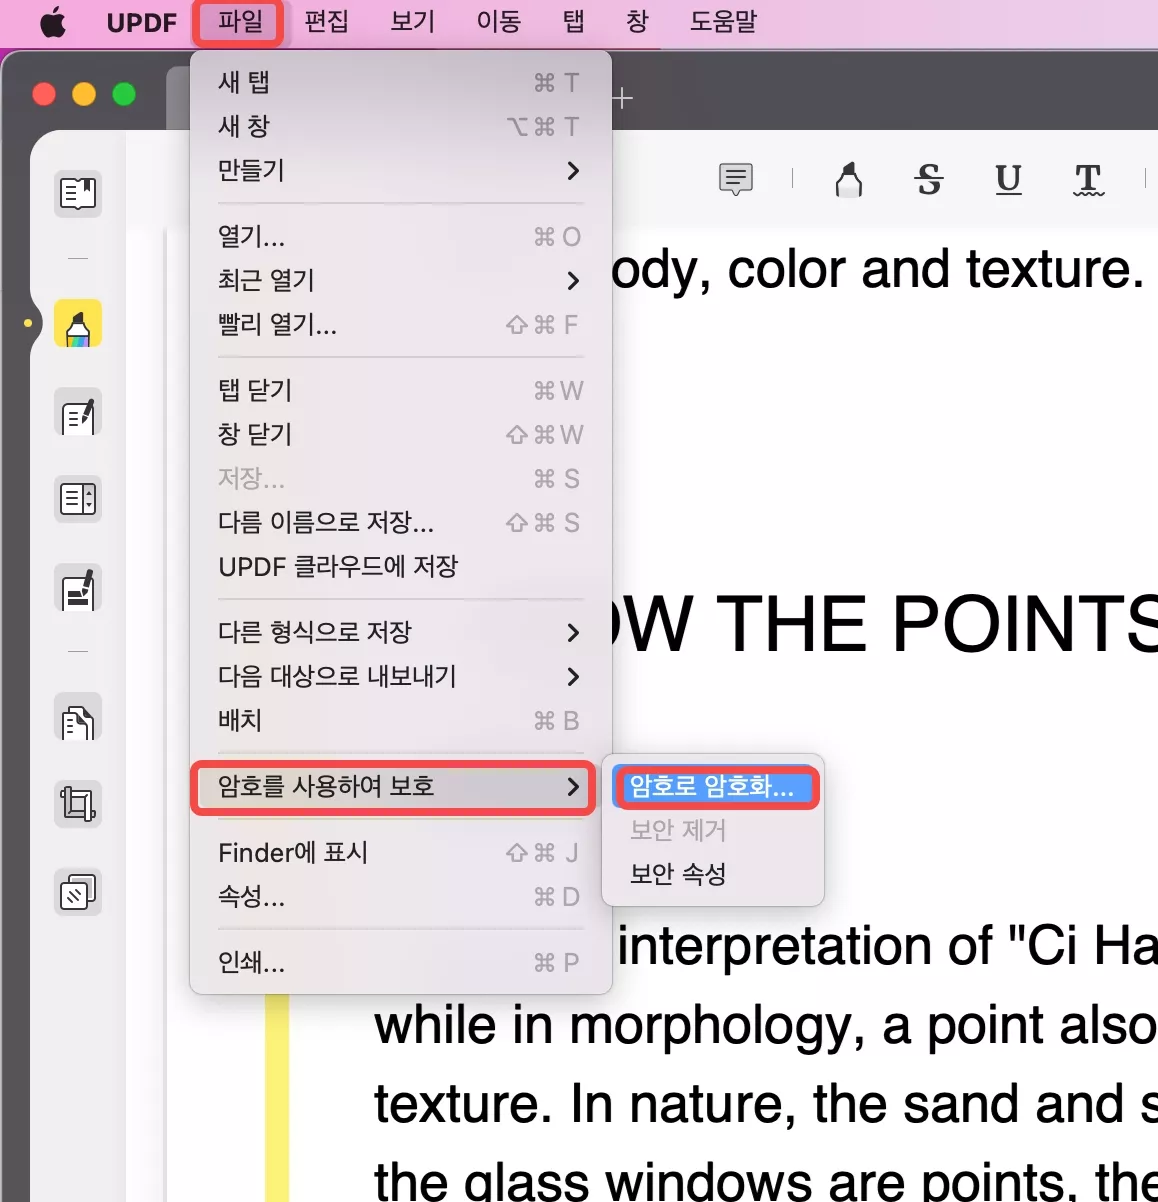1158x1202 pixels.
Task: Open the 편집 menu
Action: pos(326,22)
